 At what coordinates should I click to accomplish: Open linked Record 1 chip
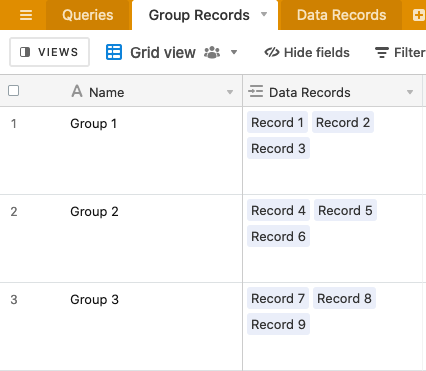[277, 122]
